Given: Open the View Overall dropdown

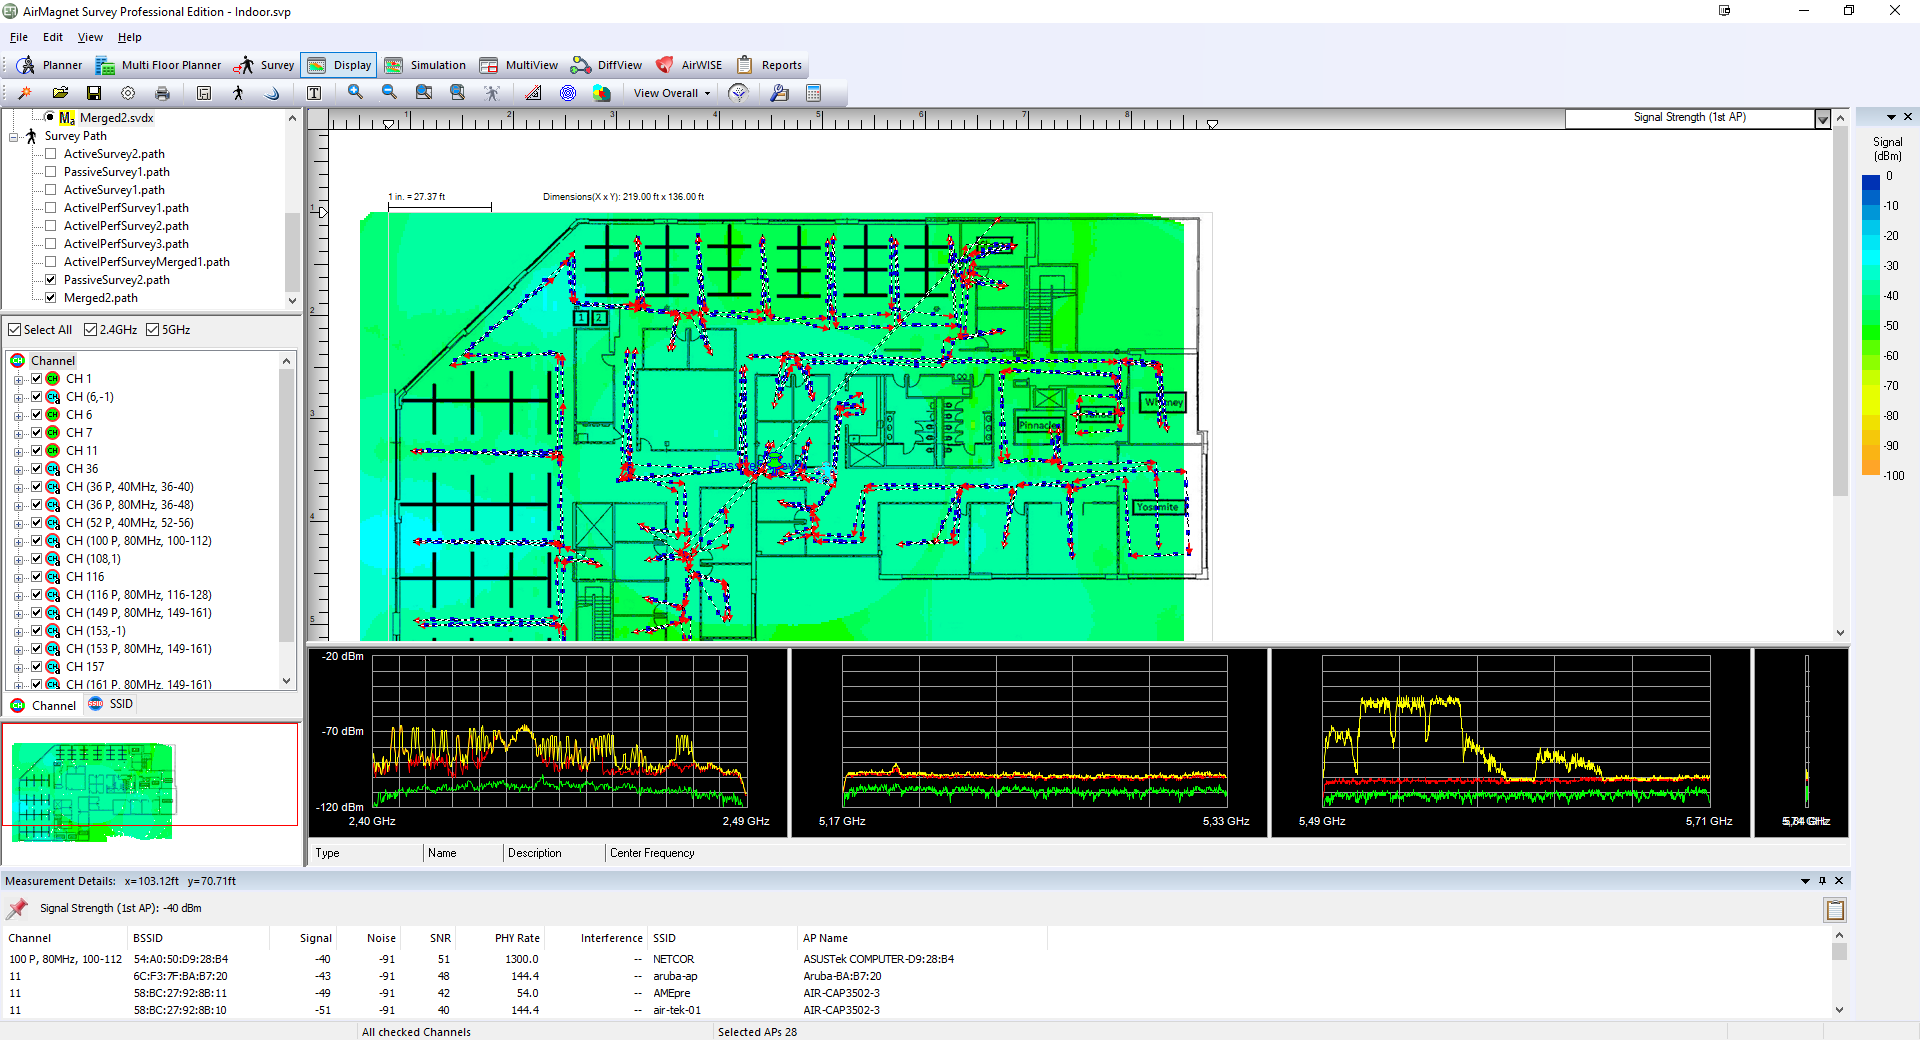Looking at the screenshot, I should [672, 93].
